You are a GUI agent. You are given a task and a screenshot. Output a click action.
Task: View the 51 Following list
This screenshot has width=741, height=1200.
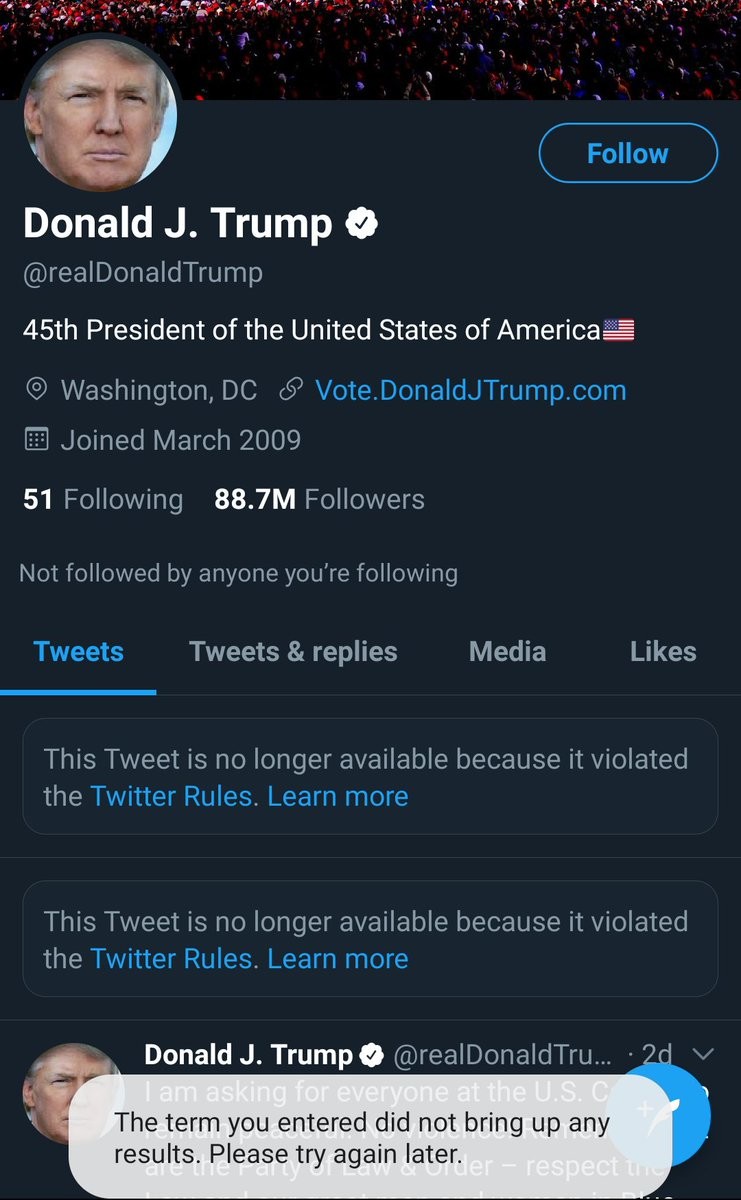103,499
